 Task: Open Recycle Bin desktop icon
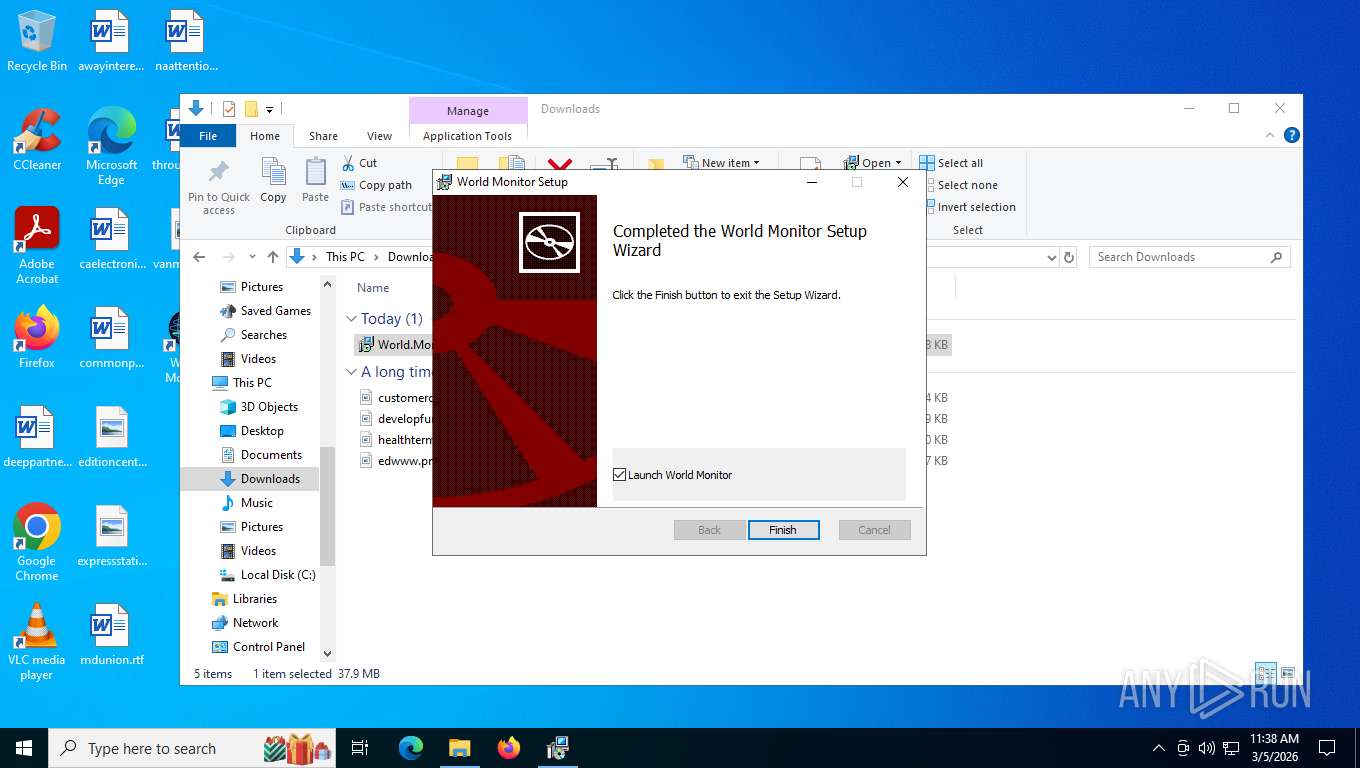37,42
